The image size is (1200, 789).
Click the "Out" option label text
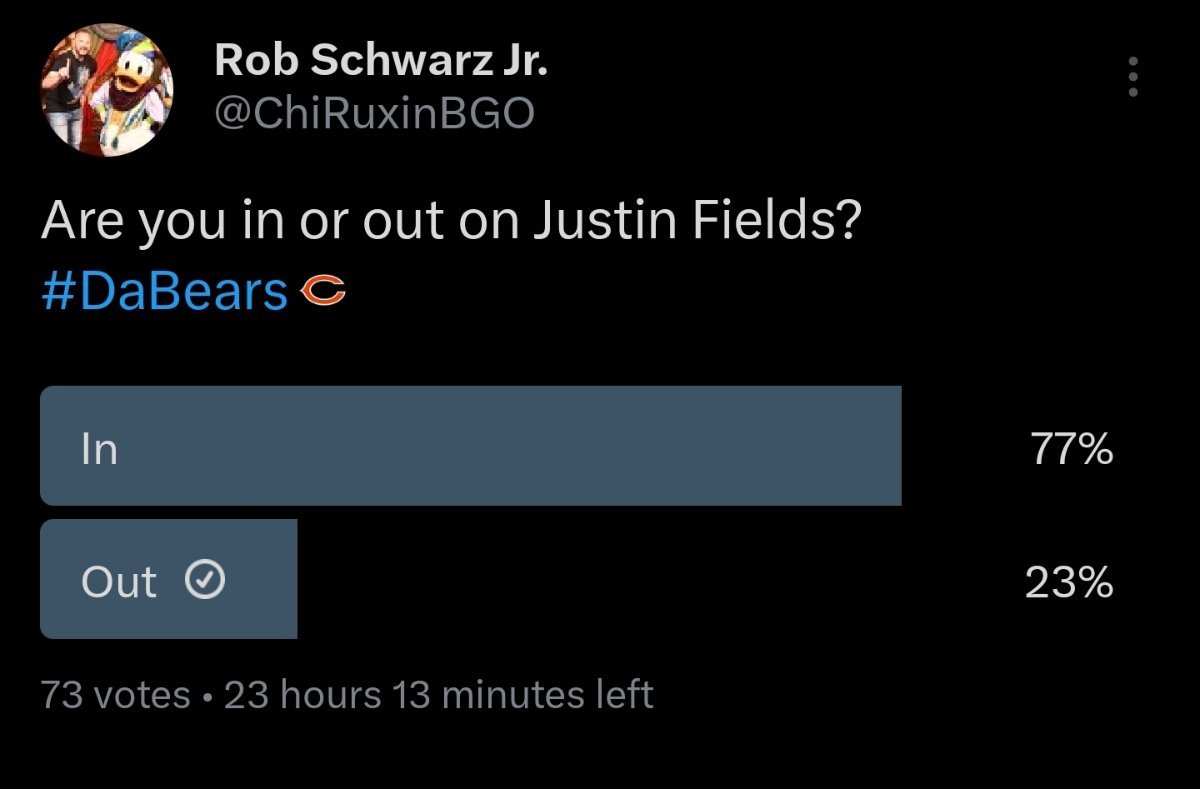119,582
